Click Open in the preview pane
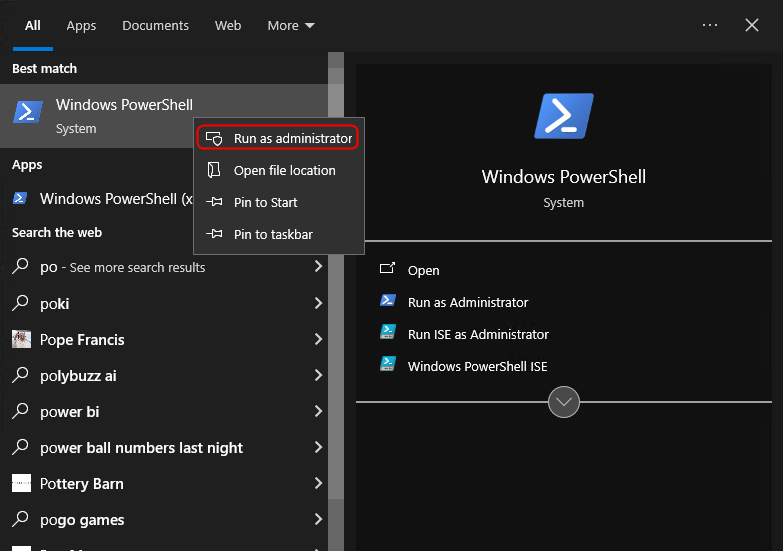Viewport: 783px width, 551px height. click(x=423, y=270)
